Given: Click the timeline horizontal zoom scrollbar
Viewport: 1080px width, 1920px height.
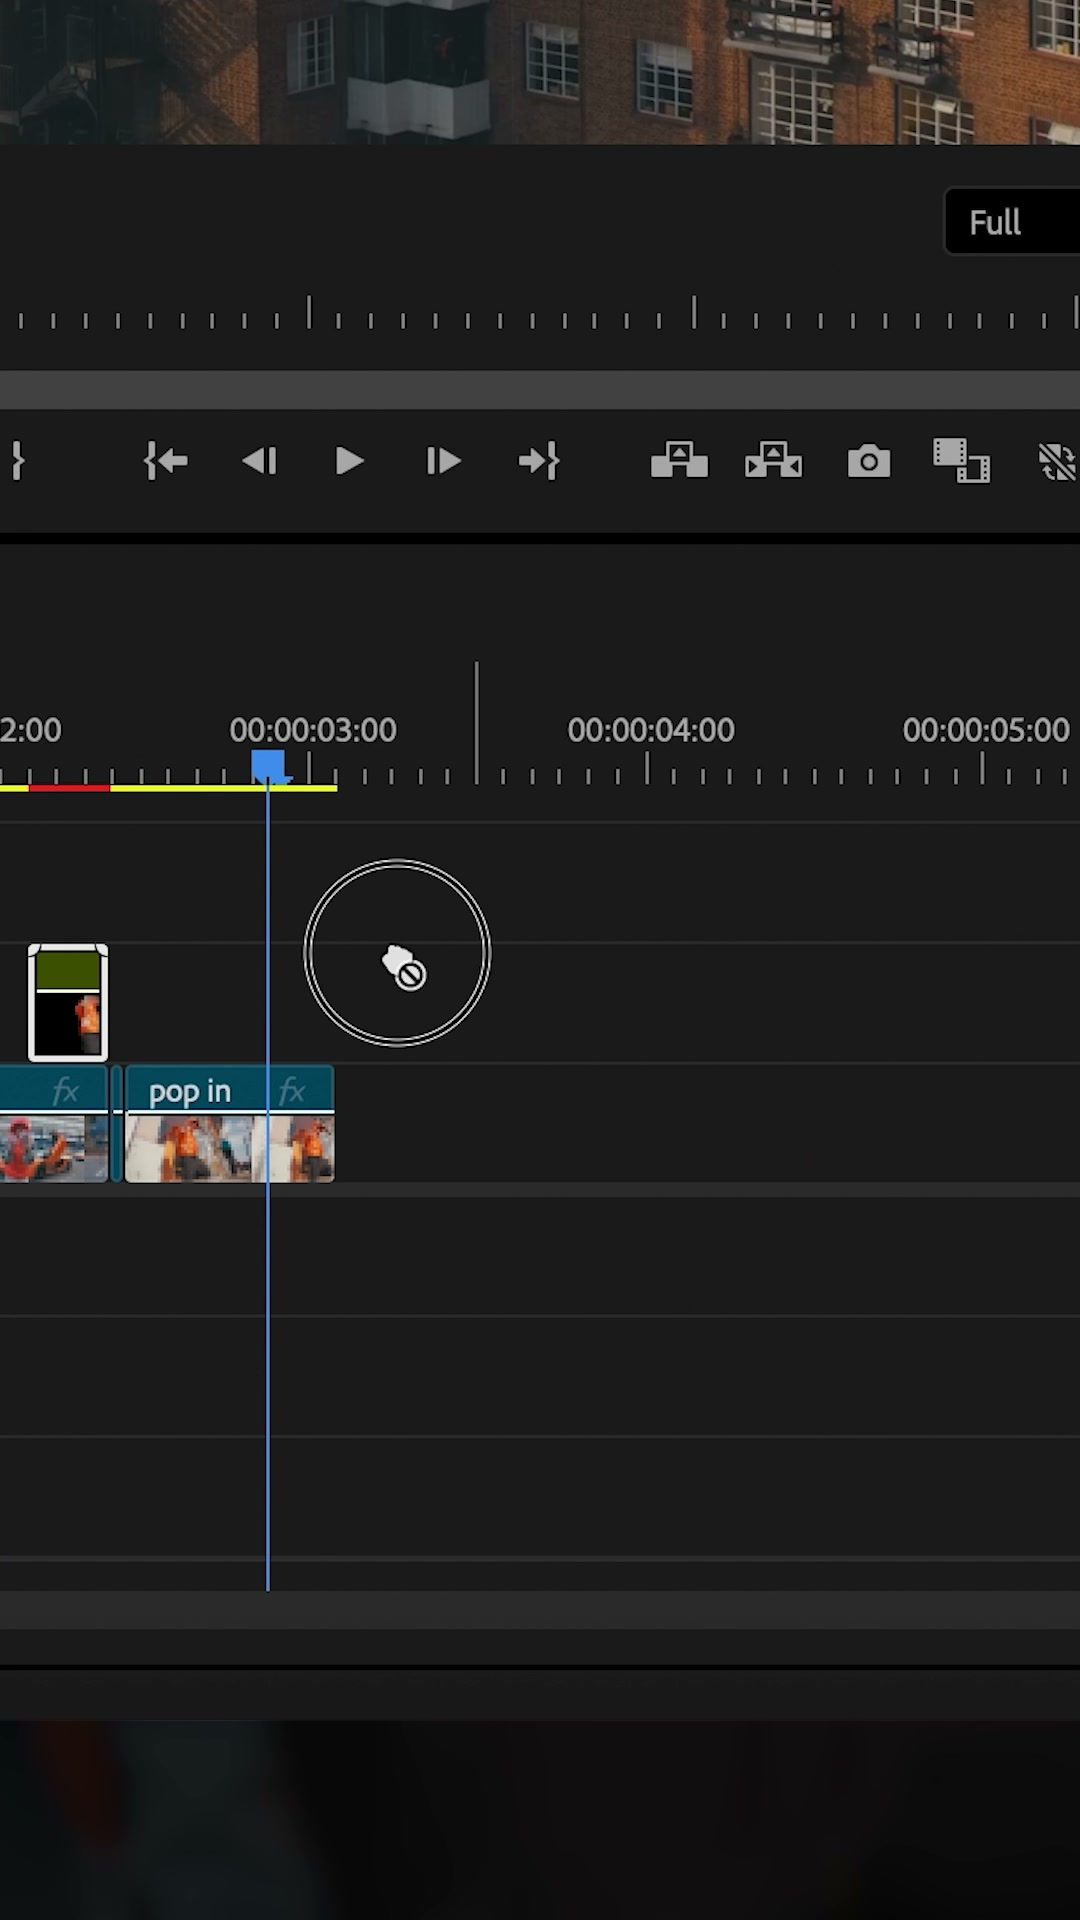Looking at the screenshot, I should click(x=540, y=1611).
